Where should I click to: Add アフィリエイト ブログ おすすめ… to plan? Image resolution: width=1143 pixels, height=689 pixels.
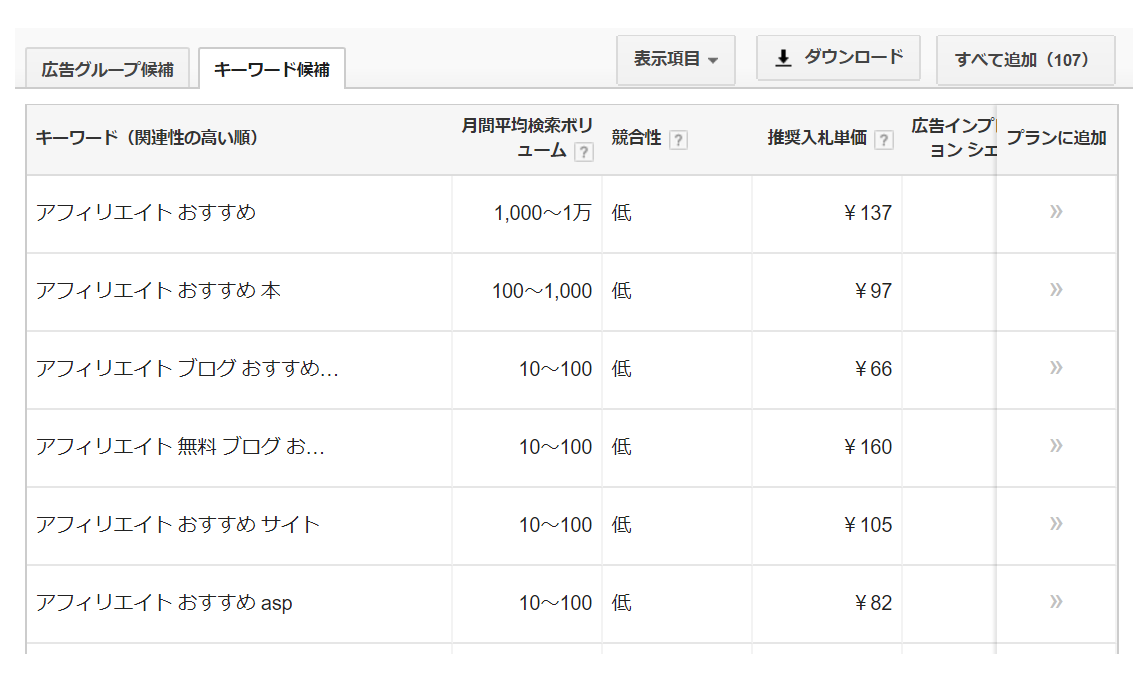[x=1056, y=368]
